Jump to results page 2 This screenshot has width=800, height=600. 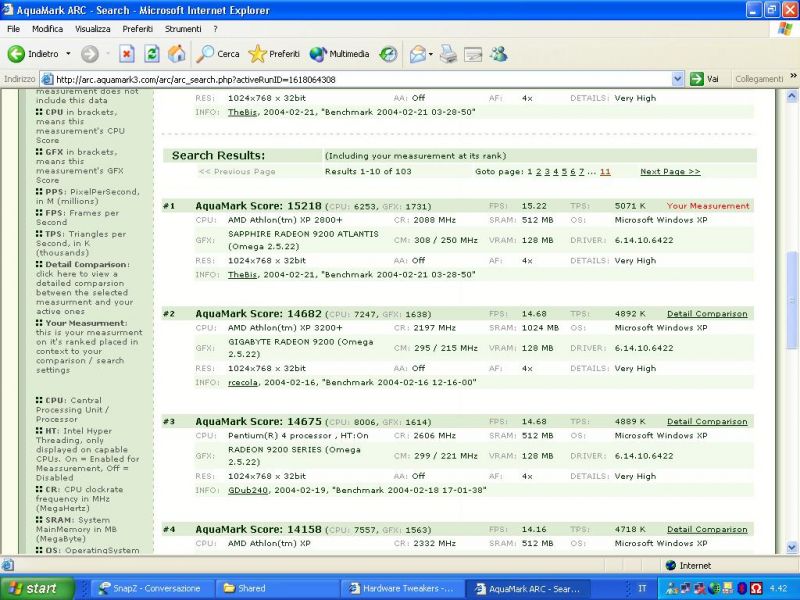[x=538, y=171]
